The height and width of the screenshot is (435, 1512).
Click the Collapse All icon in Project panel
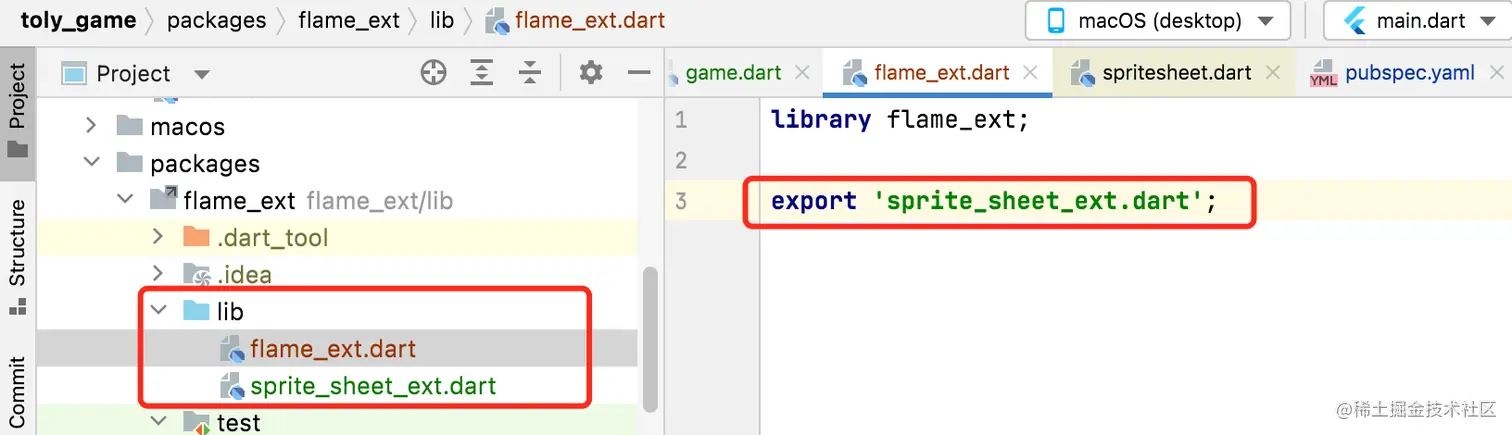pyautogui.click(x=530, y=72)
